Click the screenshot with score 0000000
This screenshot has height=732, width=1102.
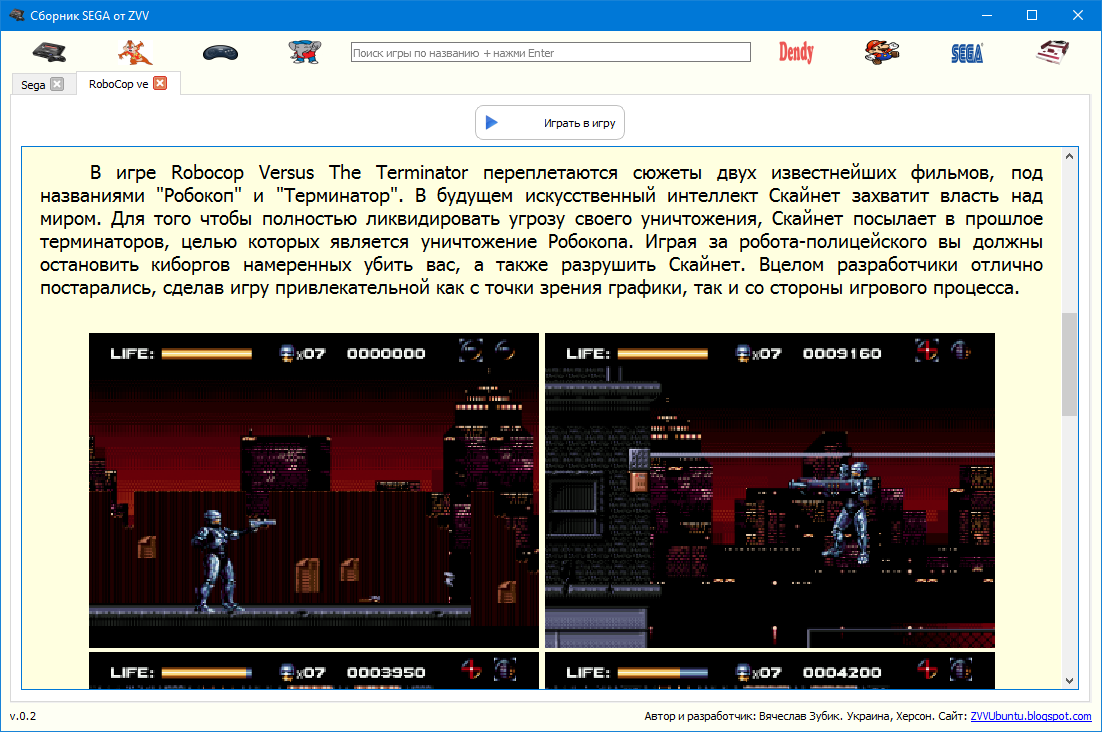(313, 490)
